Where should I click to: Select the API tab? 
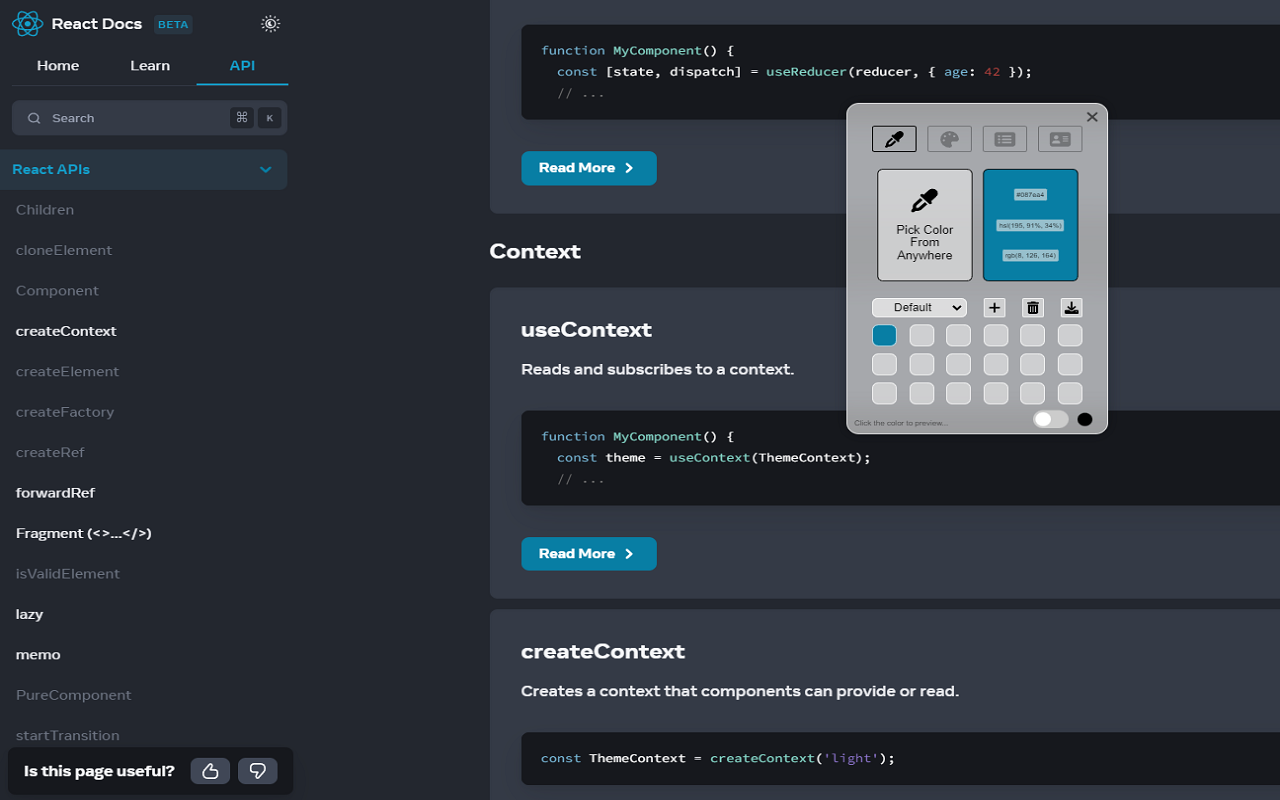tap(242, 65)
